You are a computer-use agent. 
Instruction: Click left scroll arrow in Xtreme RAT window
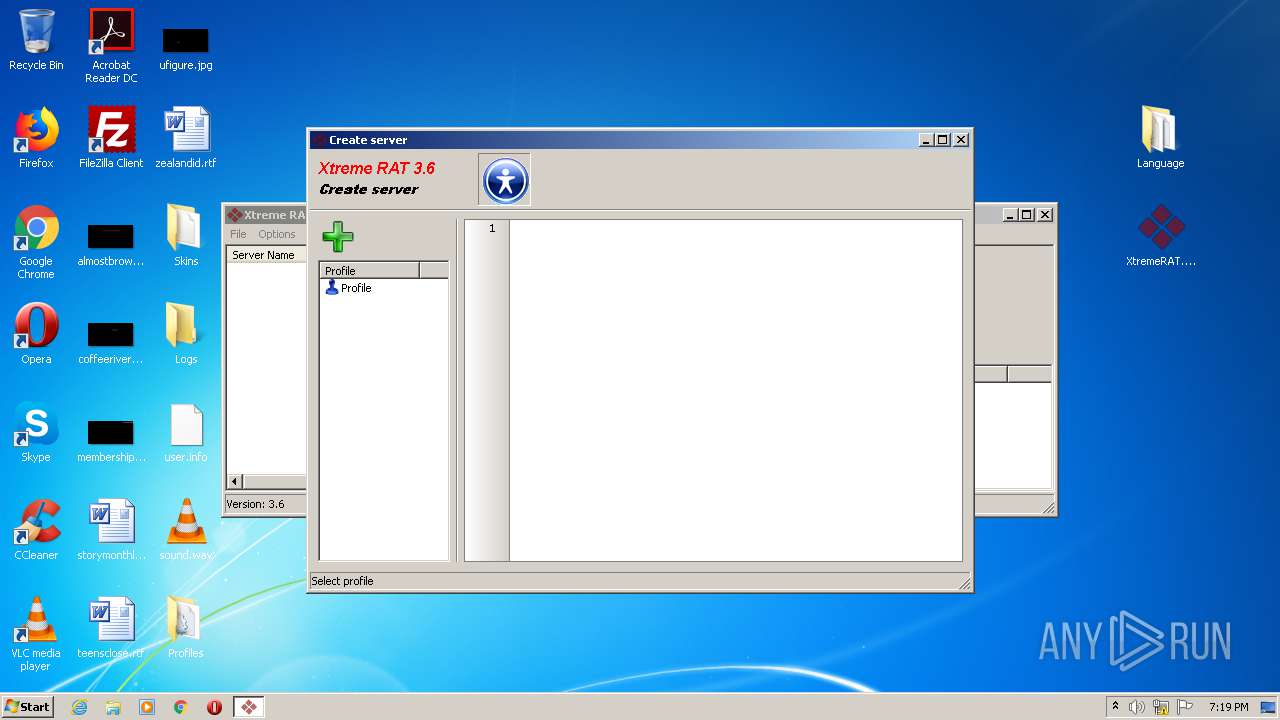point(236,481)
